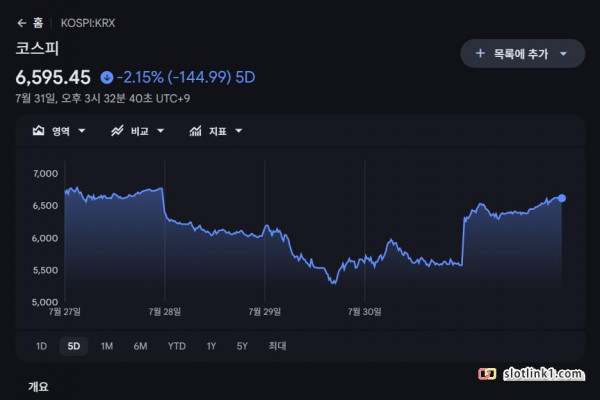Click the blue down-arrow circle beside -2.15%
Image resolution: width=600 pixels, height=400 pixels.
tap(107, 78)
